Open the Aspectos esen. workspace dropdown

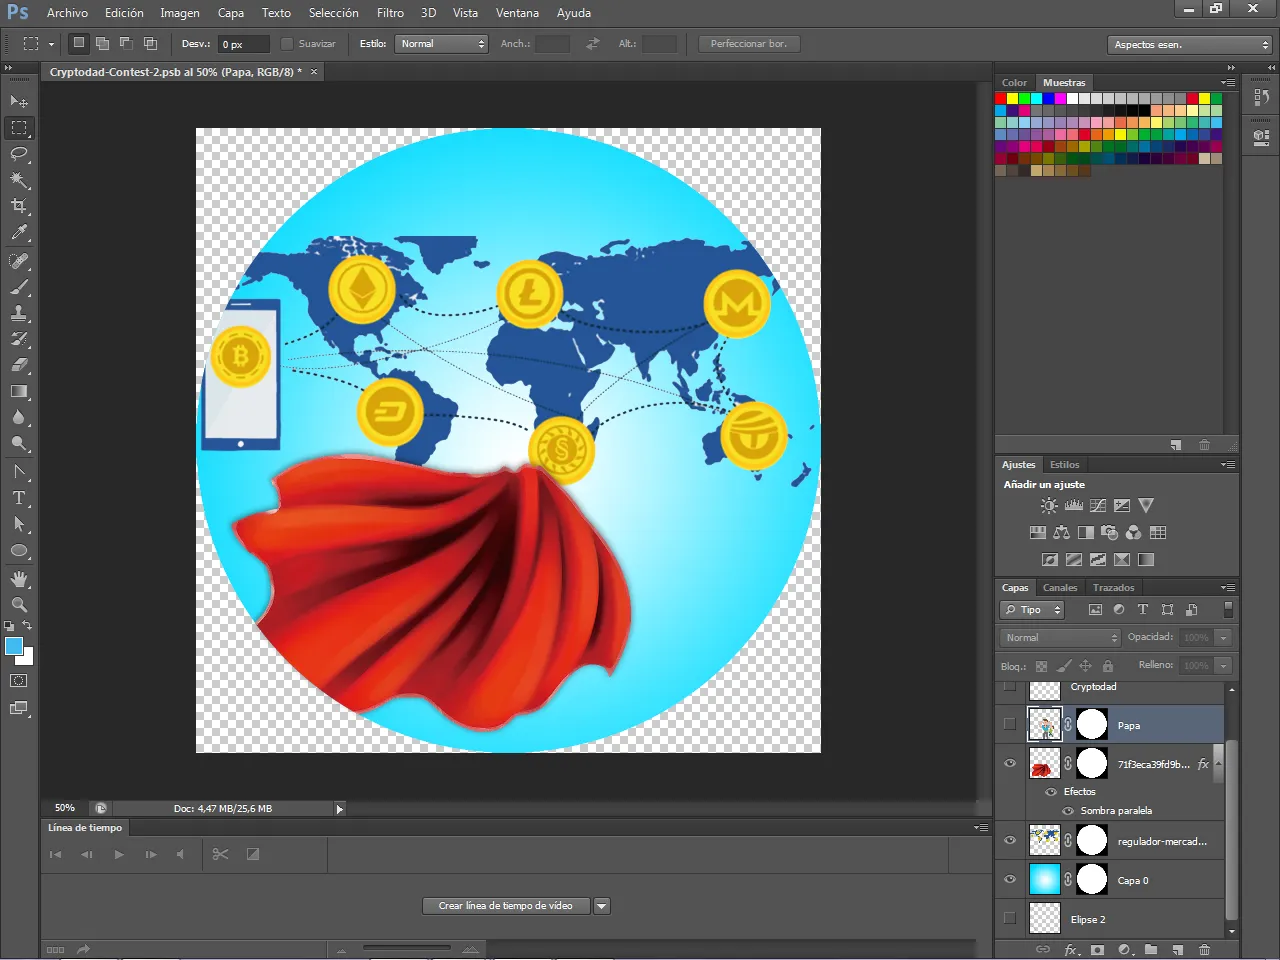[x=1189, y=44]
